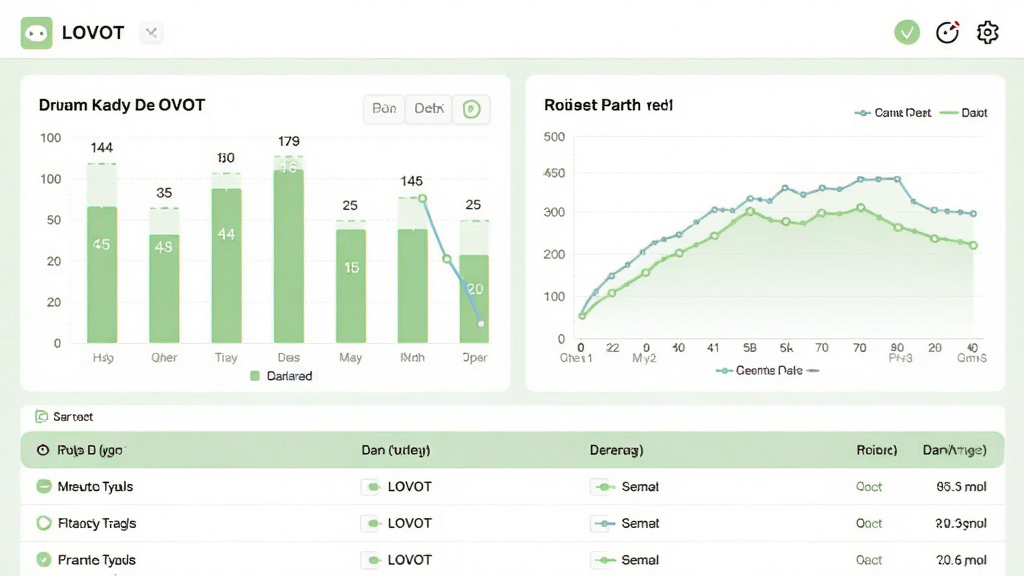Select the Fitaocy Tragls row name
Viewport: 1024px width, 576px height.
[x=97, y=523]
